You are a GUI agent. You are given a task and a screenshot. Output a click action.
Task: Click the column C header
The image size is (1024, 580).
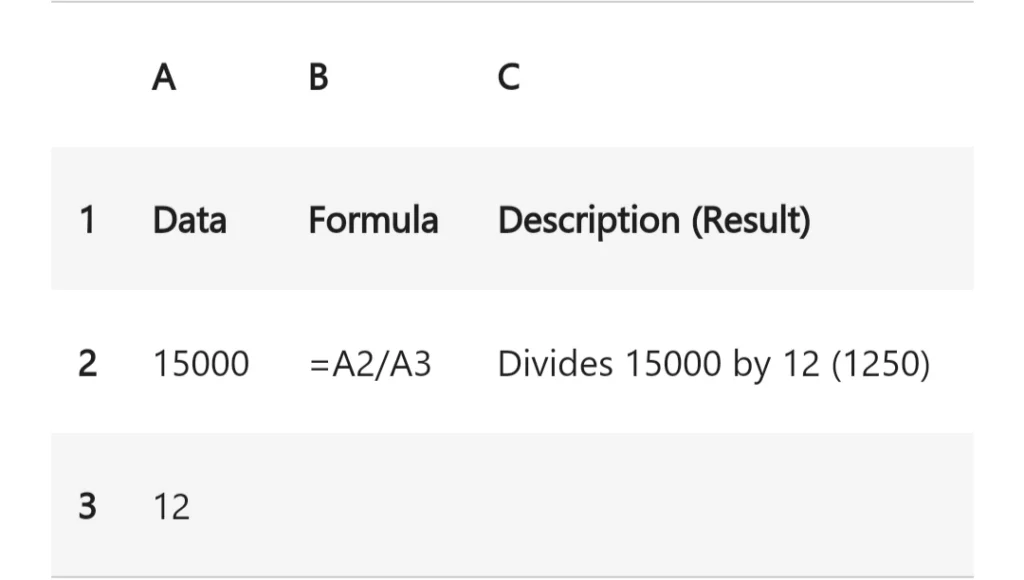(x=509, y=77)
